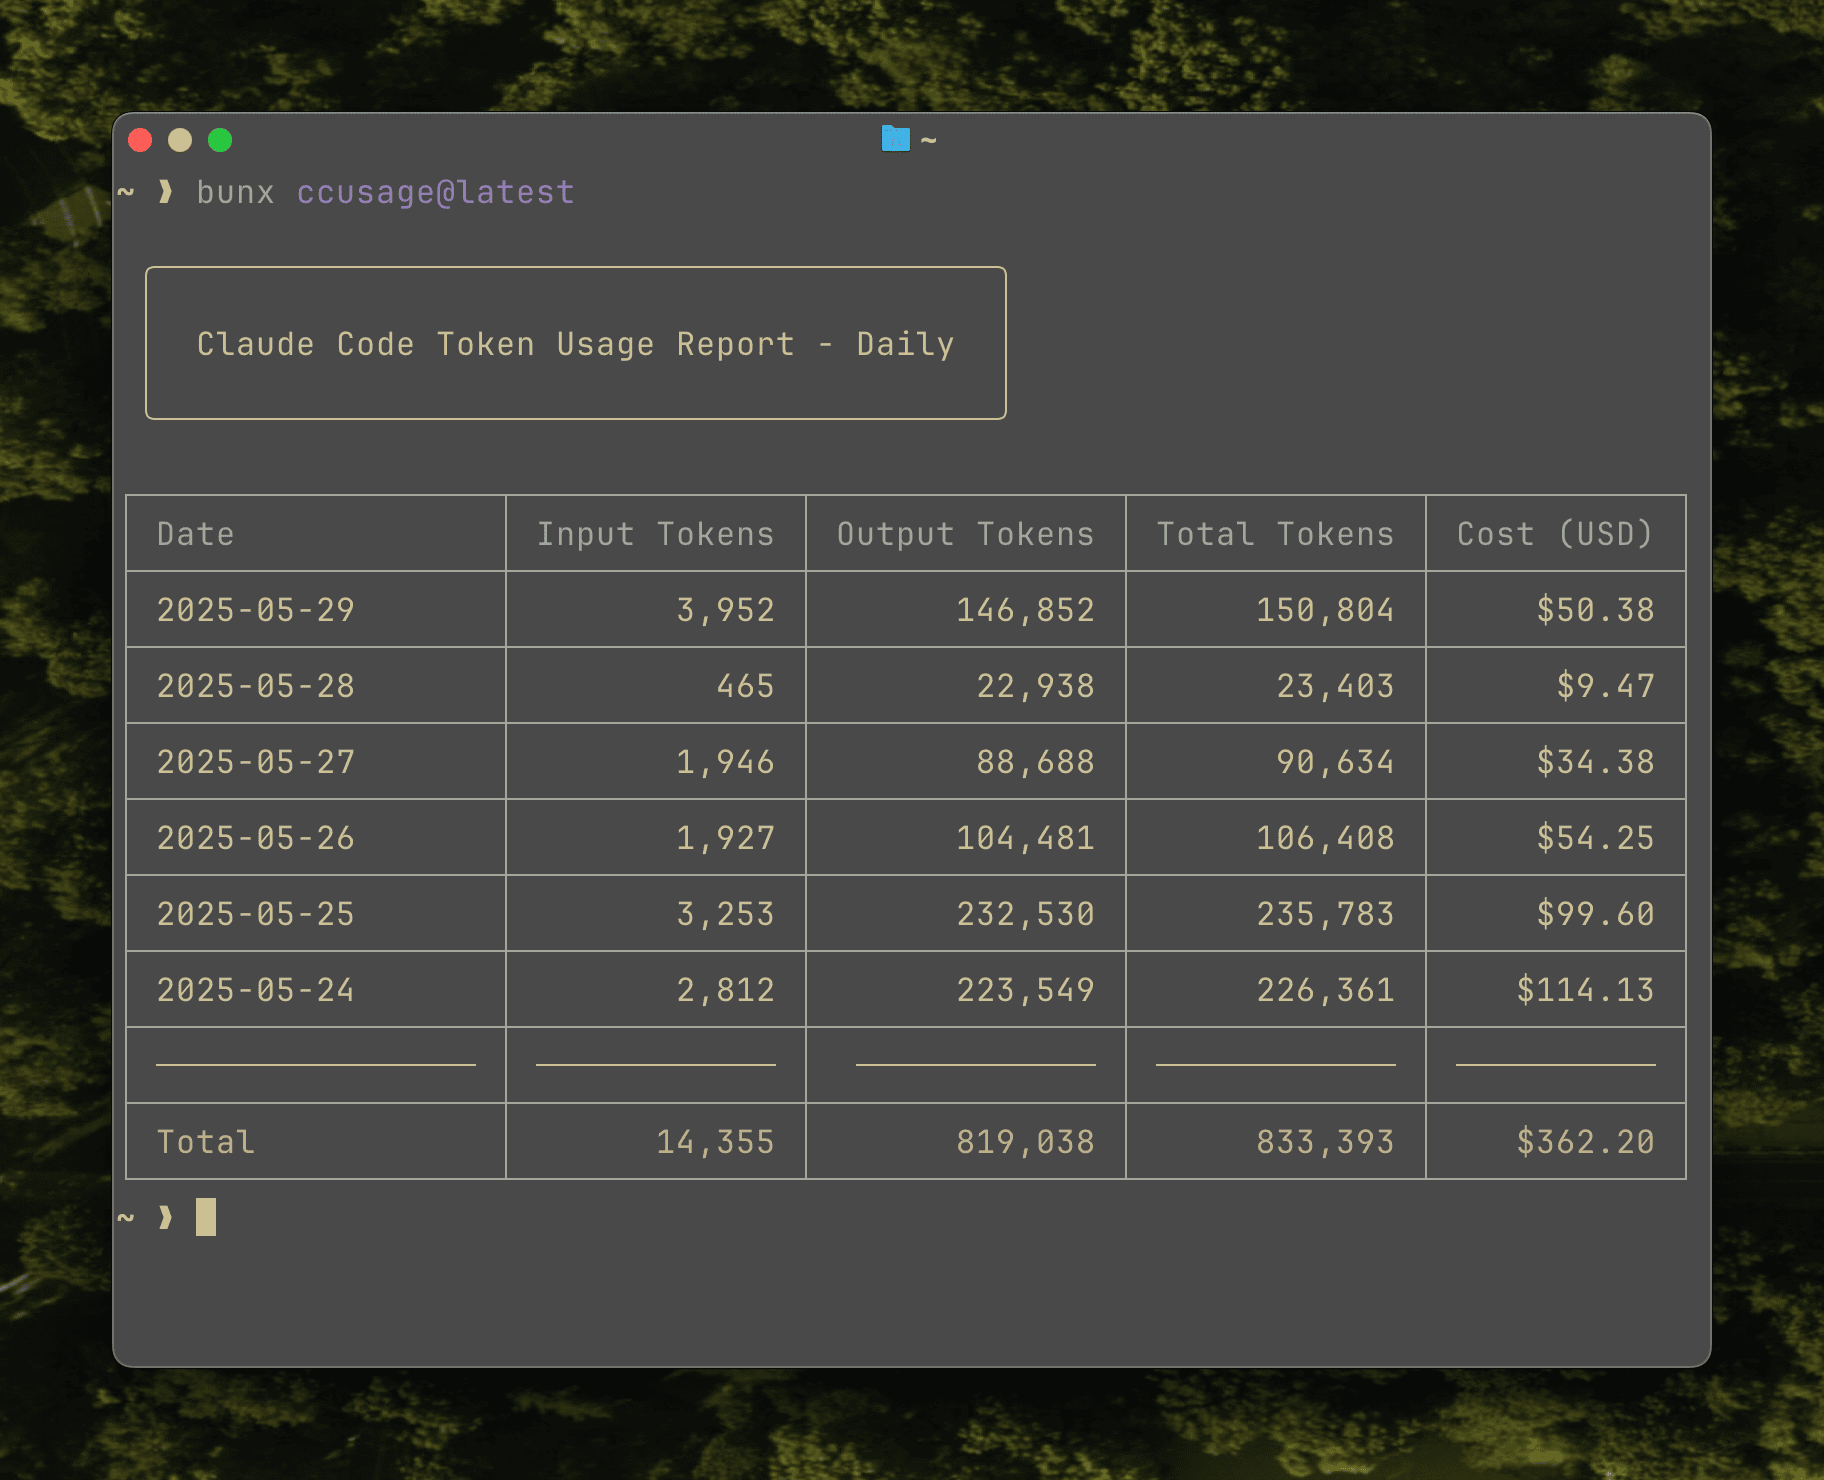Viewport: 1824px width, 1480px height.
Task: Click the cursor block at the bottom prompt
Action: 206,1217
